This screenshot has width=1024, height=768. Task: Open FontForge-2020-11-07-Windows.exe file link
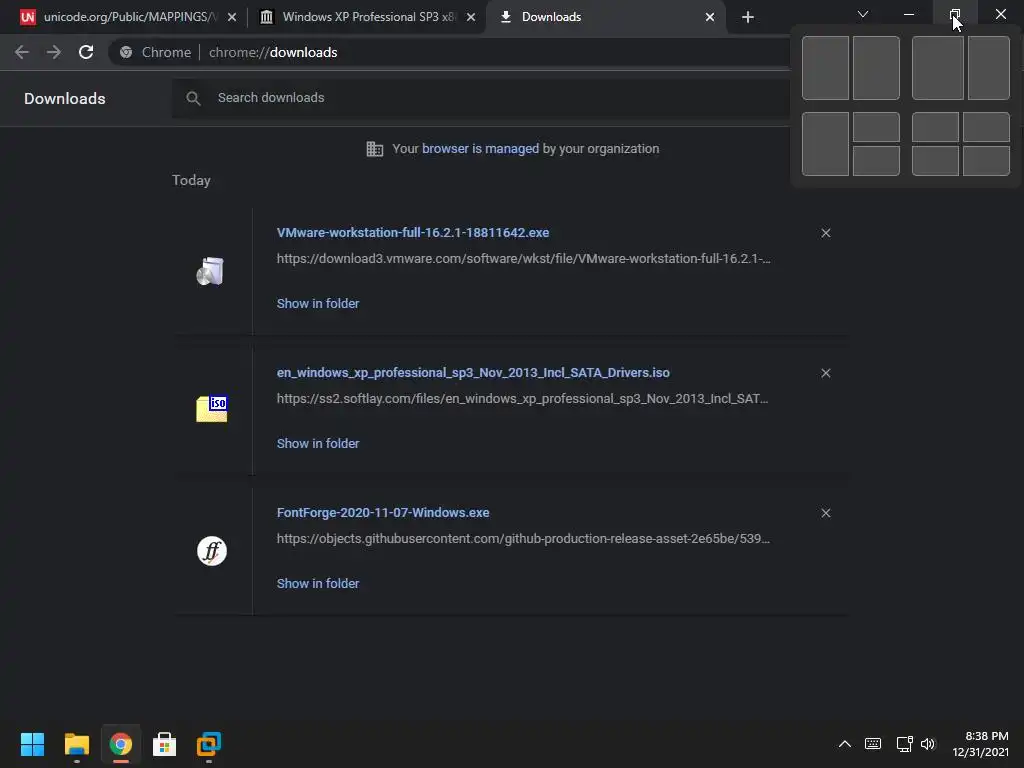pyautogui.click(x=383, y=513)
